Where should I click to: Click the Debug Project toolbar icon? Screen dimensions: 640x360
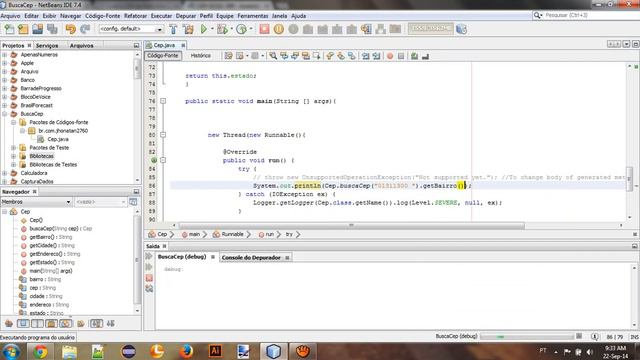click(222, 29)
